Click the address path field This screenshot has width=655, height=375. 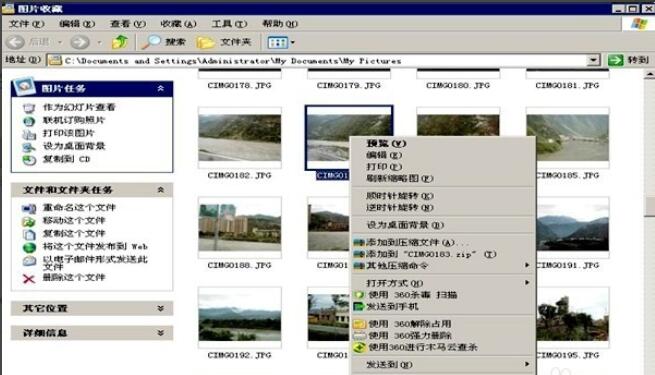click(317, 61)
